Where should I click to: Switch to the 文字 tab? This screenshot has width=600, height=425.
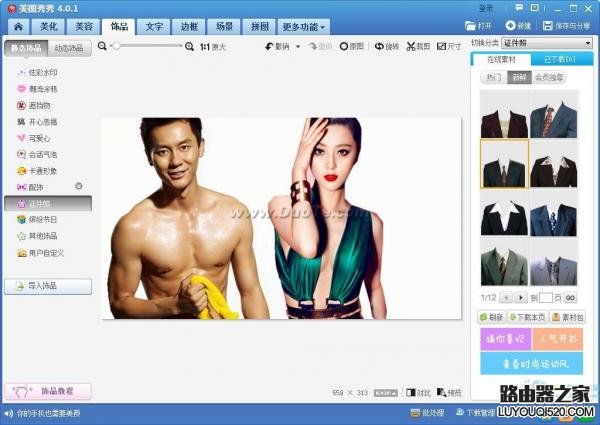click(x=155, y=27)
